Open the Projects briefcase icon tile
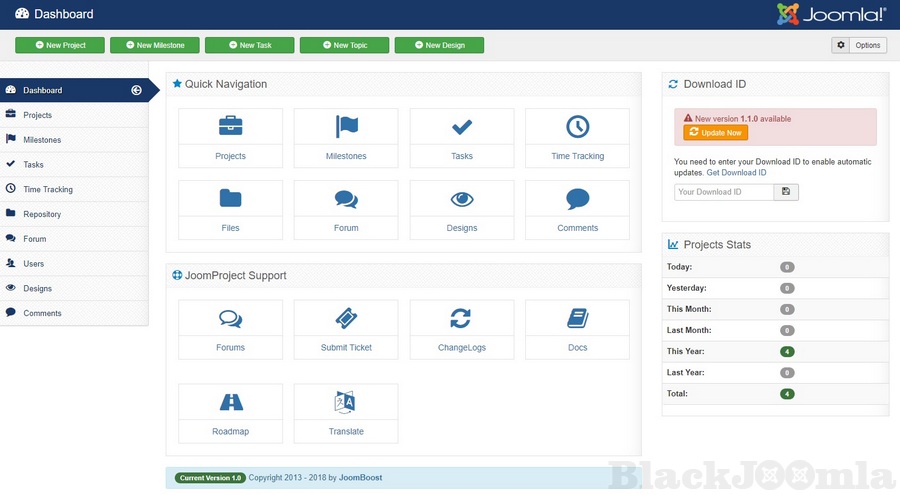Image resolution: width=900 pixels, height=495 pixels. pos(230,137)
